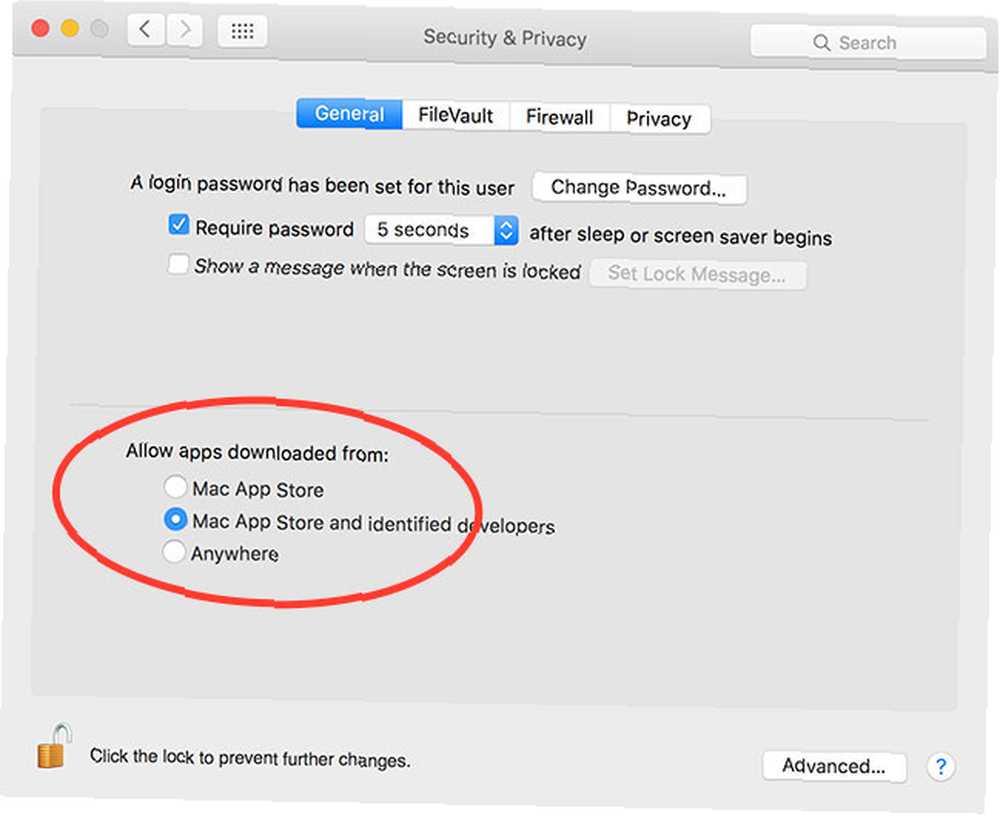Go back with the left arrow button
The height and width of the screenshot is (816, 1000).
pyautogui.click(x=147, y=29)
